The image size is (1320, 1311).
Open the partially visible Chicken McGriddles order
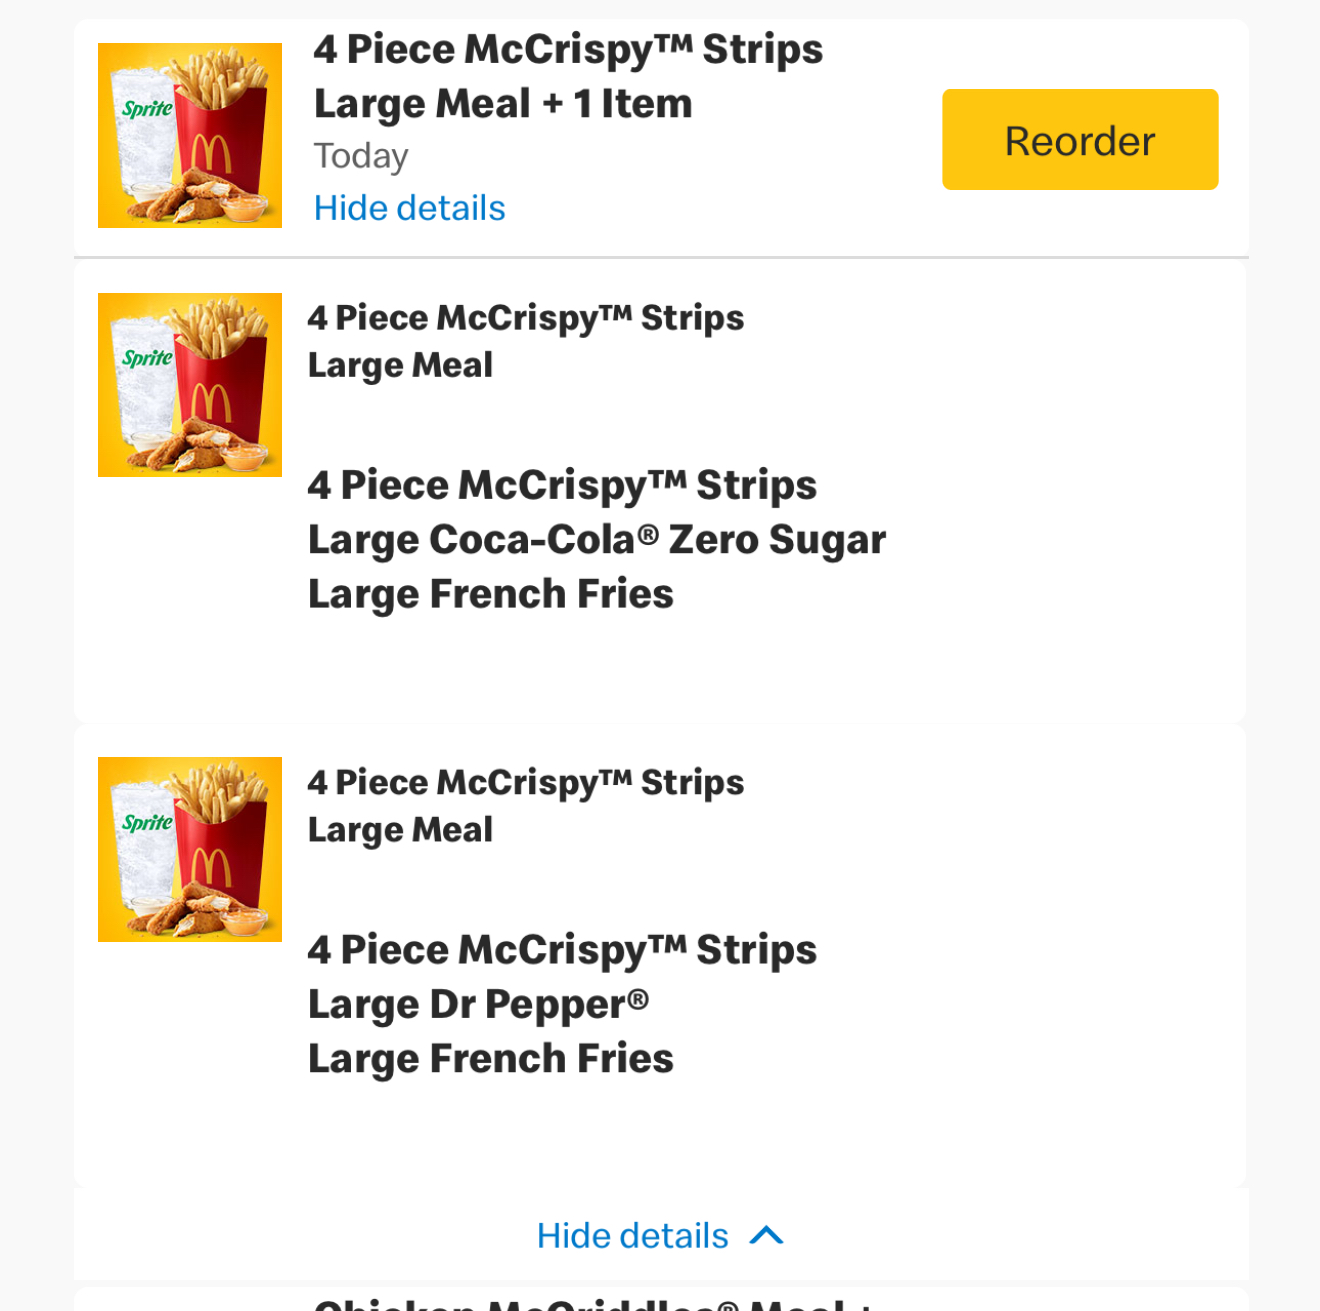(x=592, y=1302)
